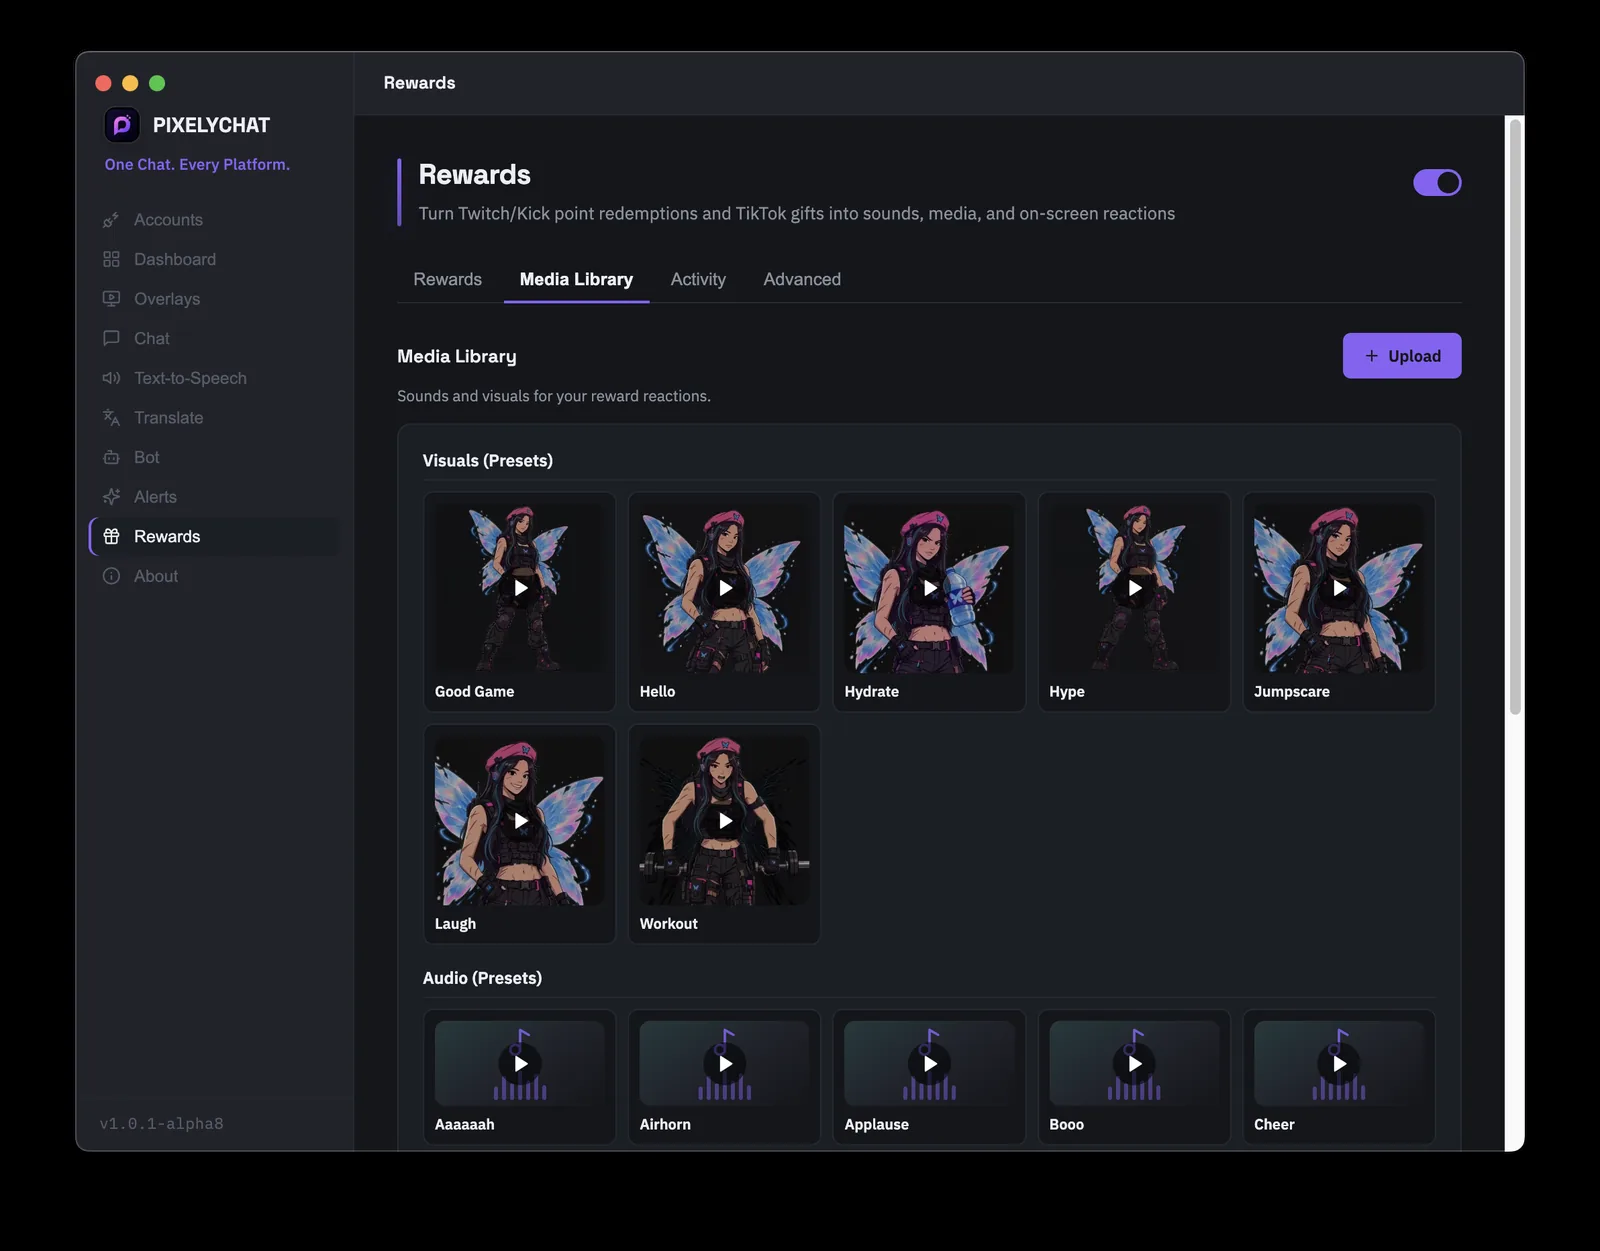This screenshot has height=1251, width=1600.
Task: Open Overlays via its monitor icon
Action: point(111,299)
